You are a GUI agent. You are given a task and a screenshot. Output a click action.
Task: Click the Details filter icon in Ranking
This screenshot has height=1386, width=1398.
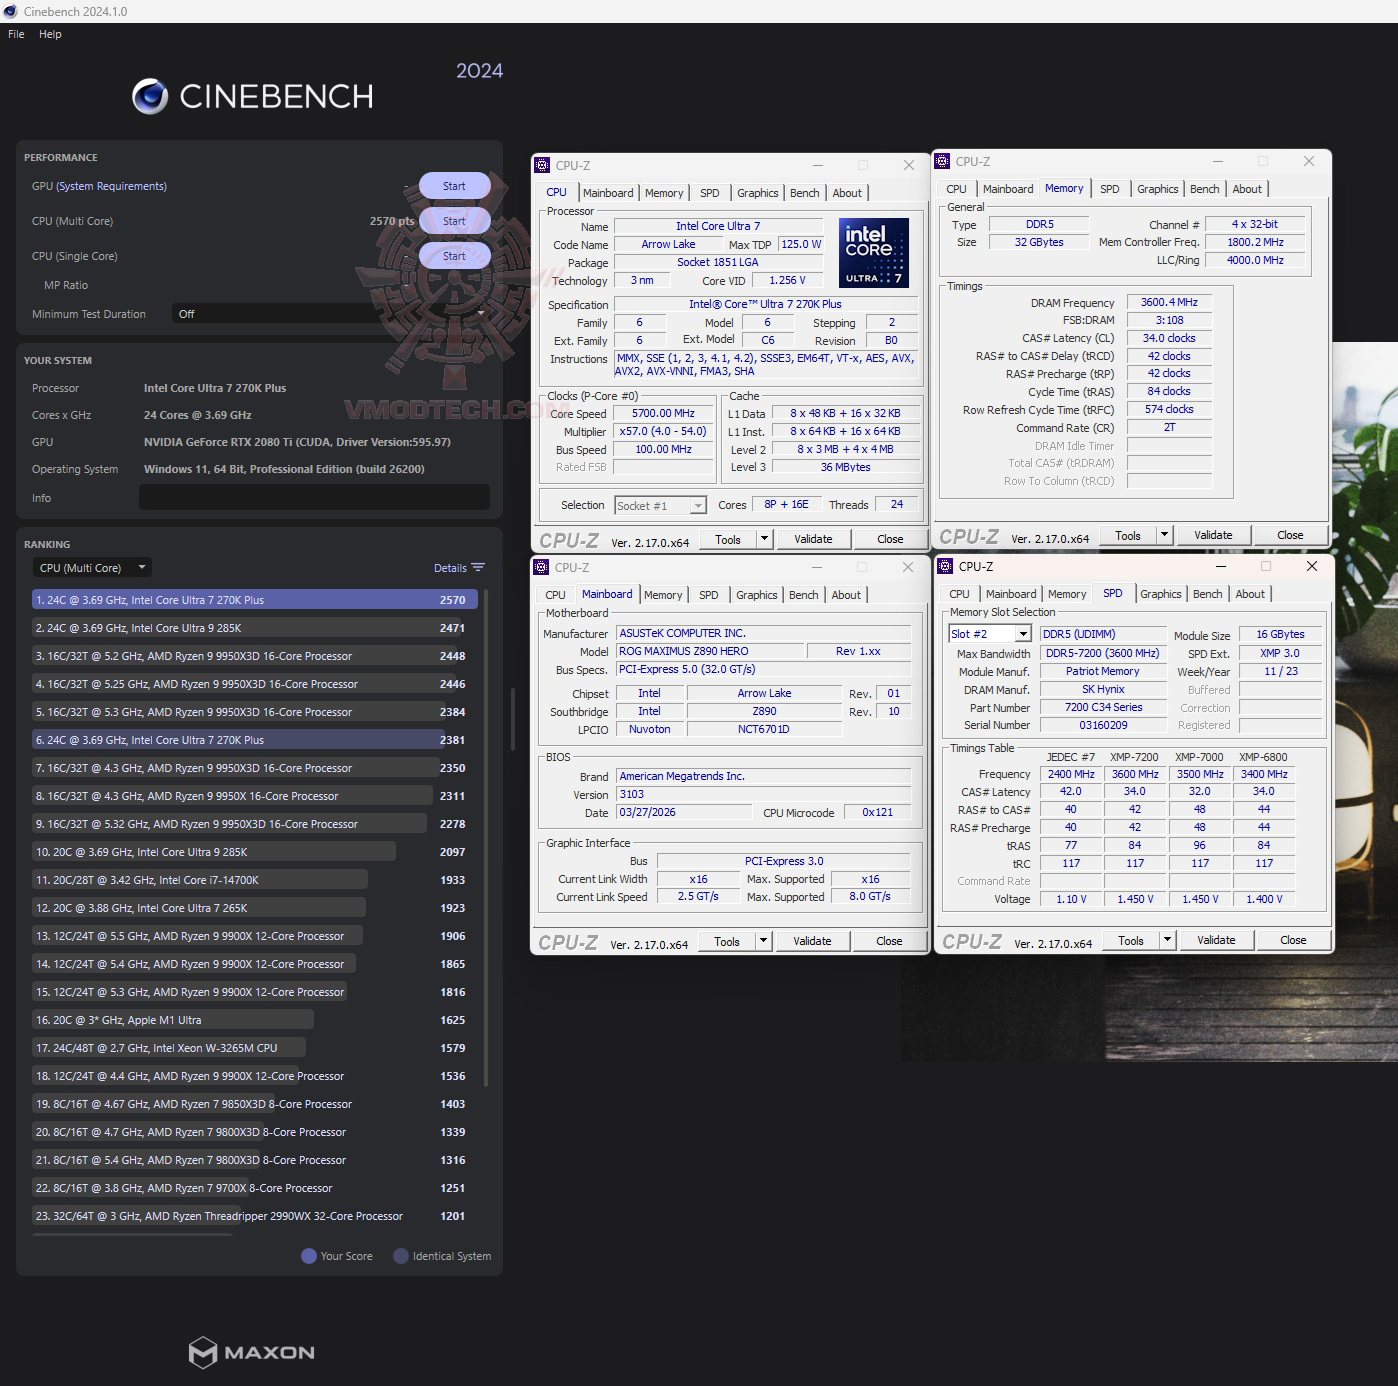click(x=478, y=568)
